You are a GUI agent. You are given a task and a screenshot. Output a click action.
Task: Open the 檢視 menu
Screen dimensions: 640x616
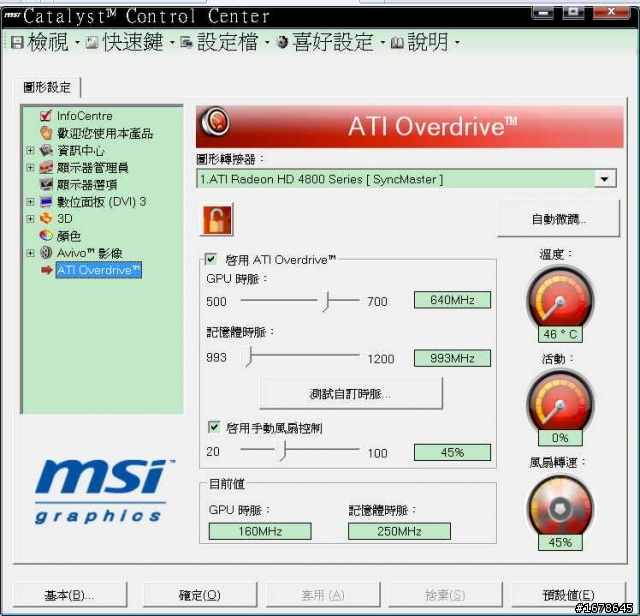click(x=48, y=42)
